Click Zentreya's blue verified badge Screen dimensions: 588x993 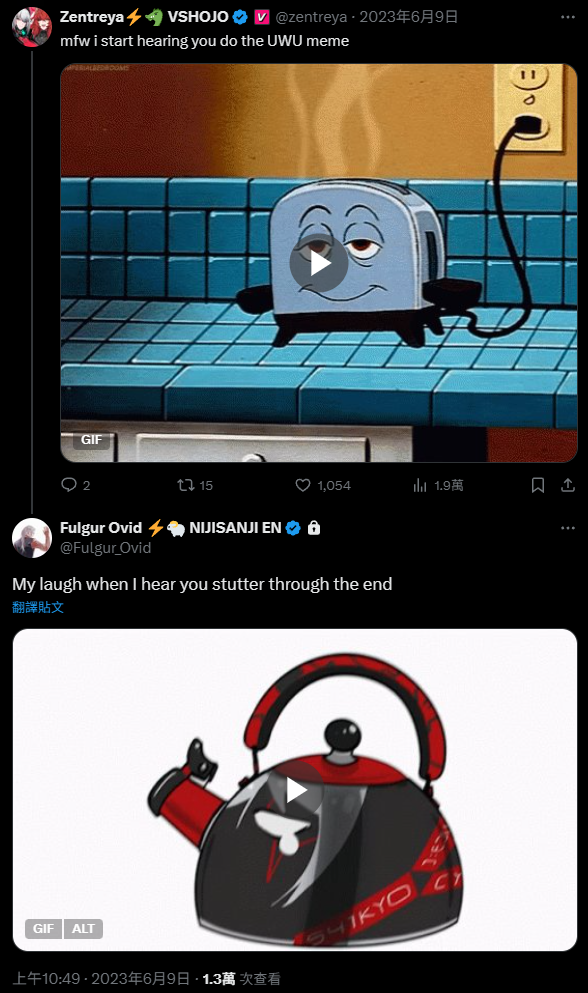pyautogui.click(x=240, y=17)
